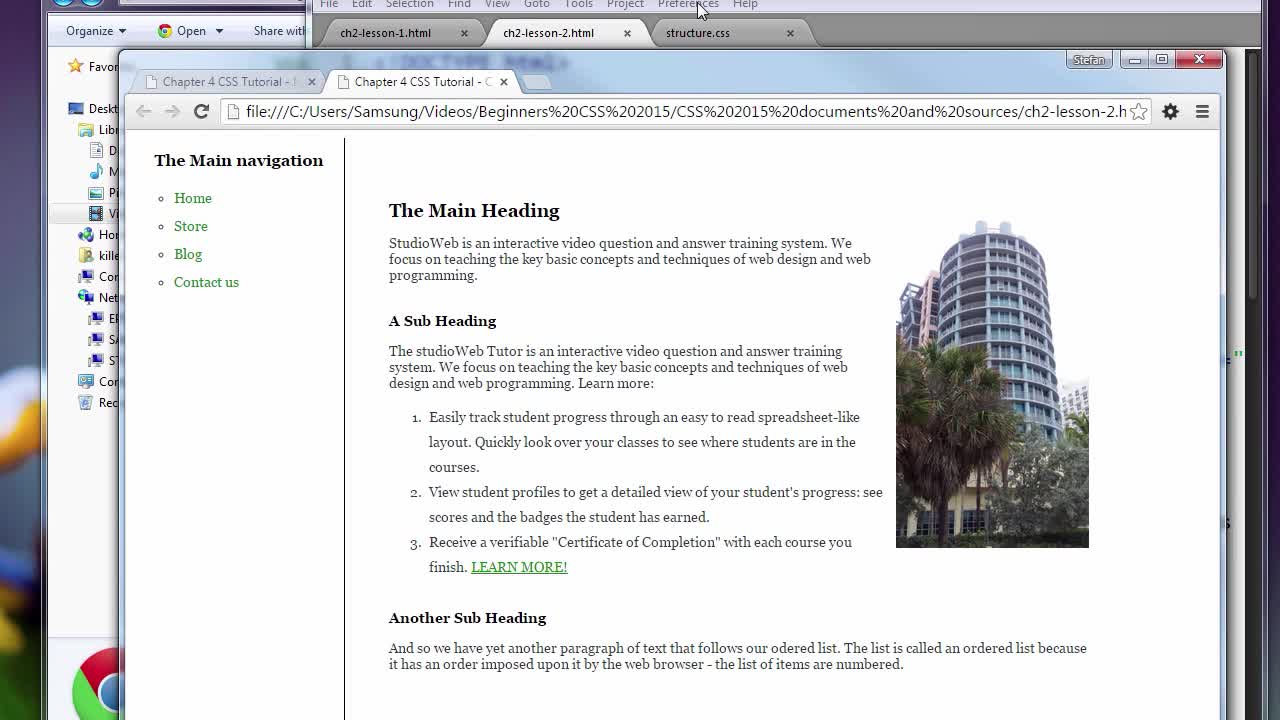
Task: Open the Organize dropdown in Explorer
Action: [x=96, y=31]
